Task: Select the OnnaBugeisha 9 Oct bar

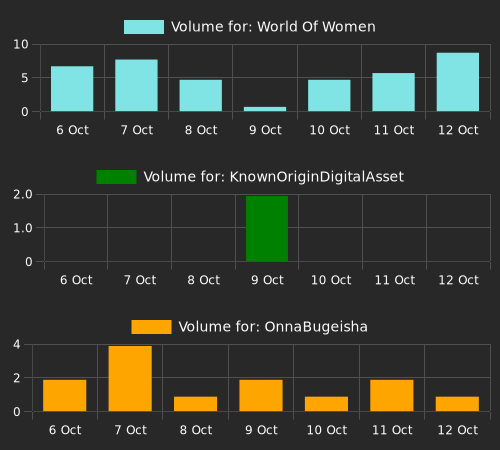Action: coord(261,395)
